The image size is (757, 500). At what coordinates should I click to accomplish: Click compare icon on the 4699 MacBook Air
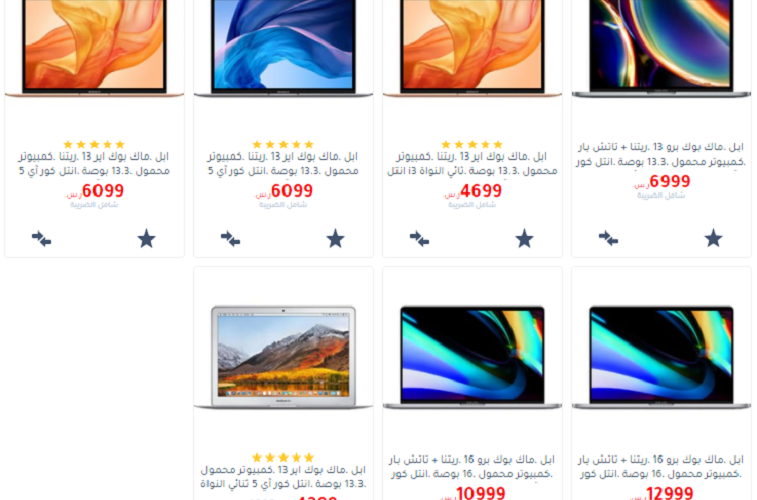tap(419, 238)
